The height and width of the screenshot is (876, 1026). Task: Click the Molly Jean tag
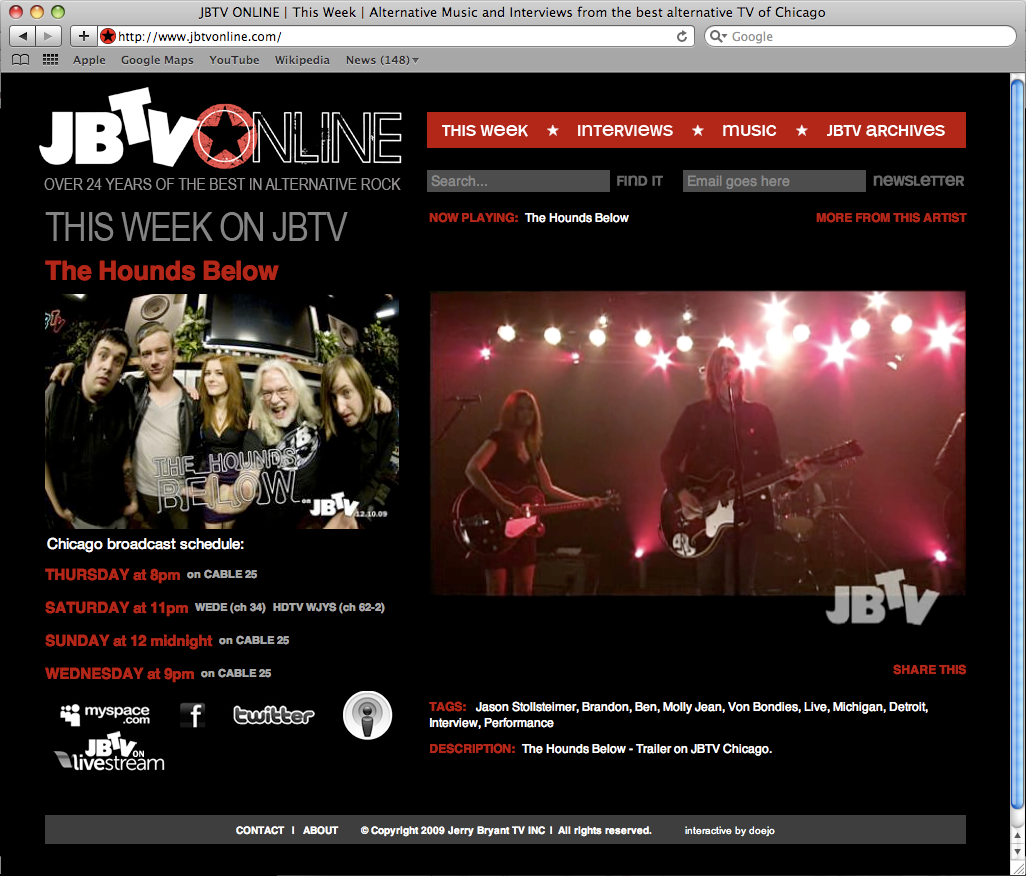tap(692, 707)
